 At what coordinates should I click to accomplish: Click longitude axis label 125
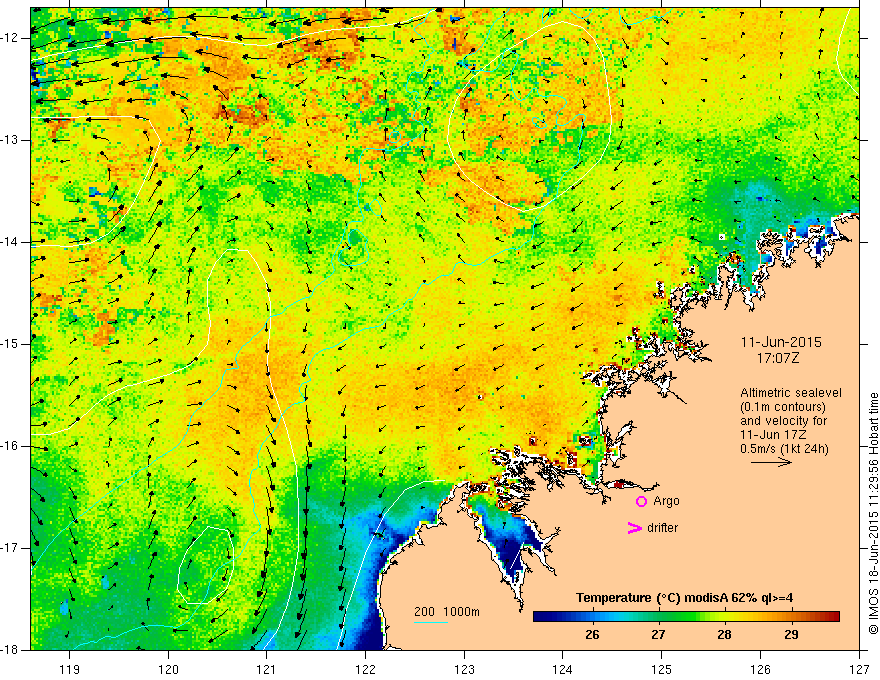point(662,669)
